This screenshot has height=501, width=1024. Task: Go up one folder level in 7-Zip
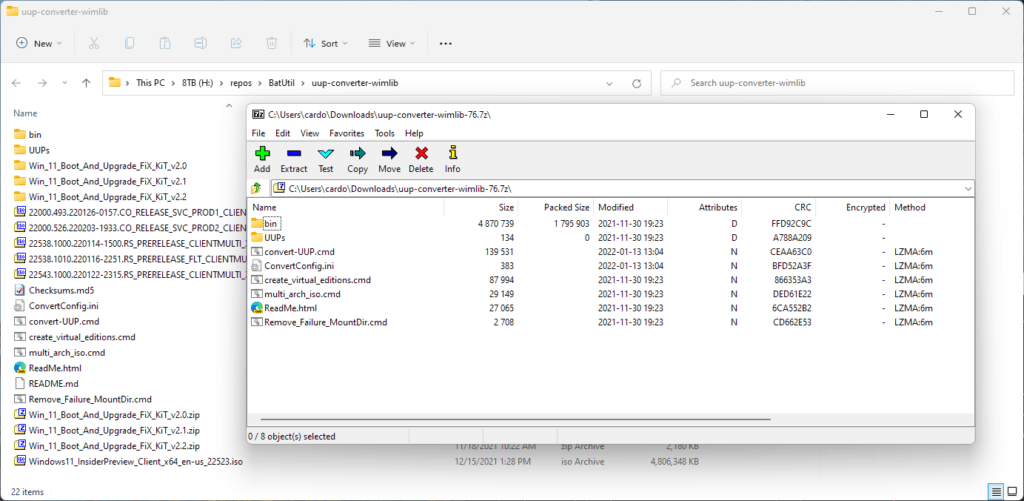257,188
